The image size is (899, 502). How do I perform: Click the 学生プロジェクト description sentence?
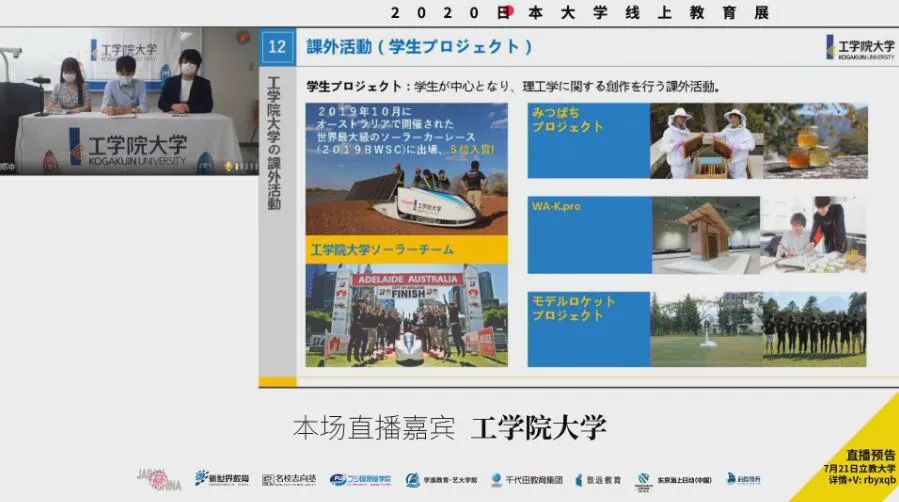(513, 87)
